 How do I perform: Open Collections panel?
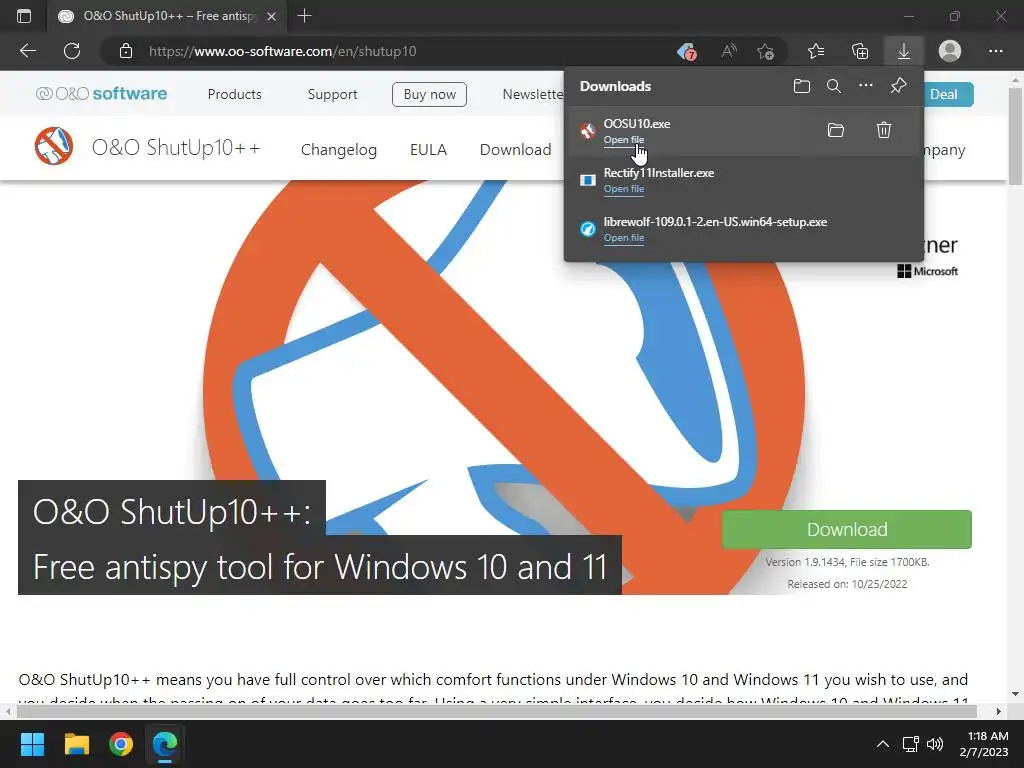[860, 51]
